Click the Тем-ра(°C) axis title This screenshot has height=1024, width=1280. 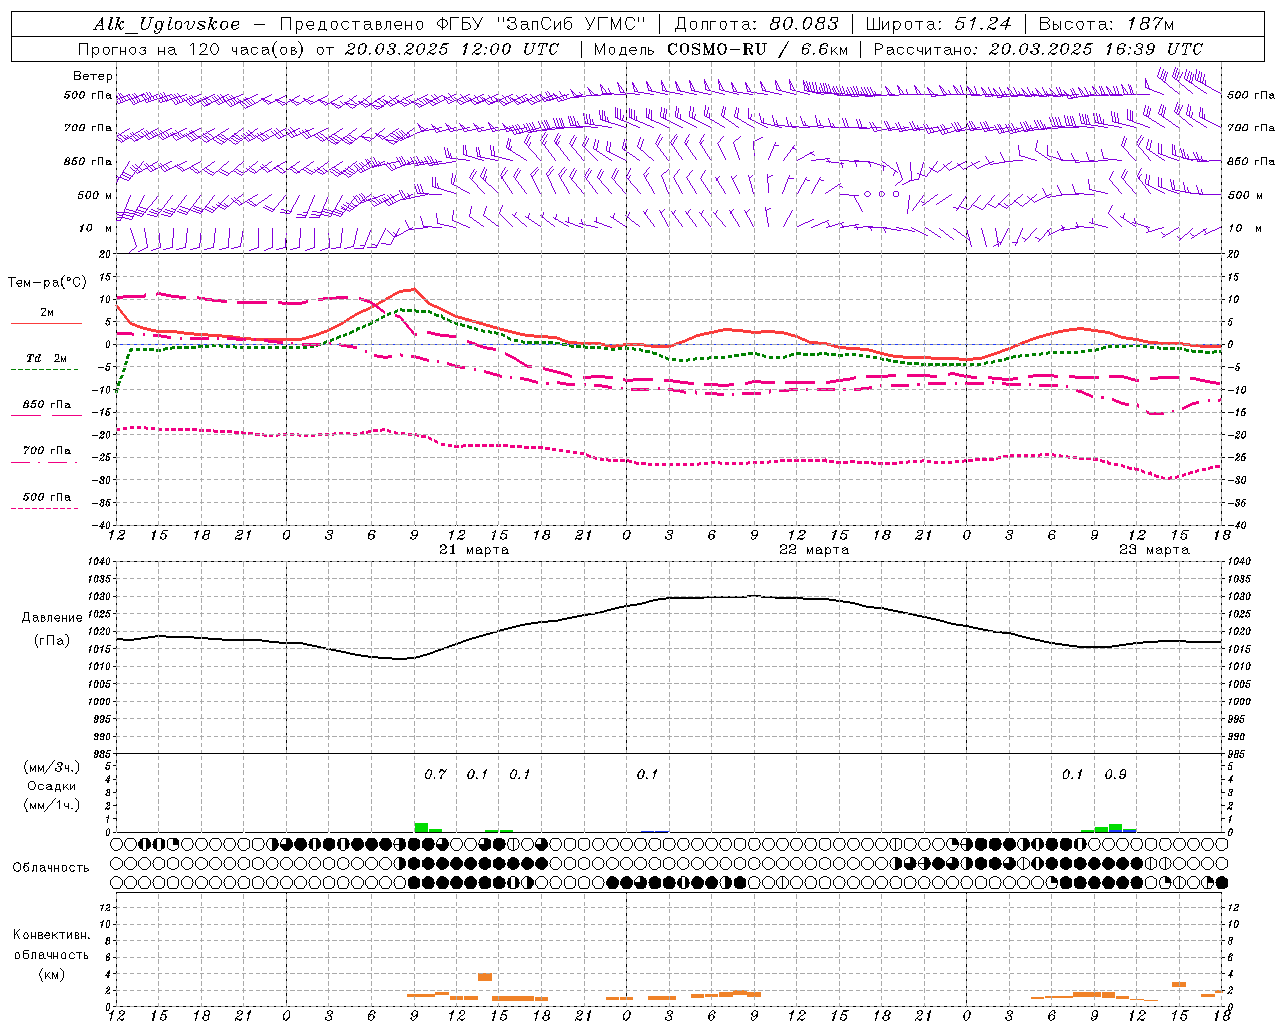point(47,283)
